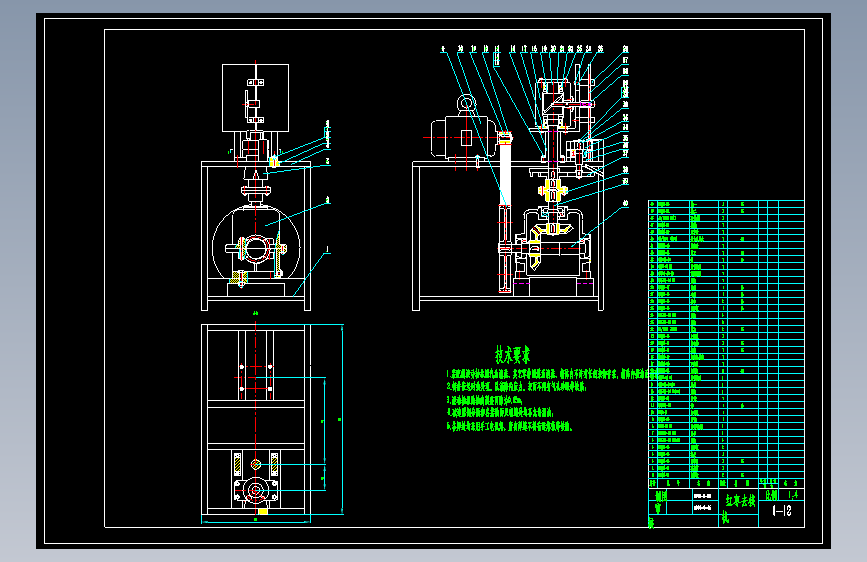Select the lifting eye ring on the motor
The height and width of the screenshot is (562, 867).
tap(466, 104)
